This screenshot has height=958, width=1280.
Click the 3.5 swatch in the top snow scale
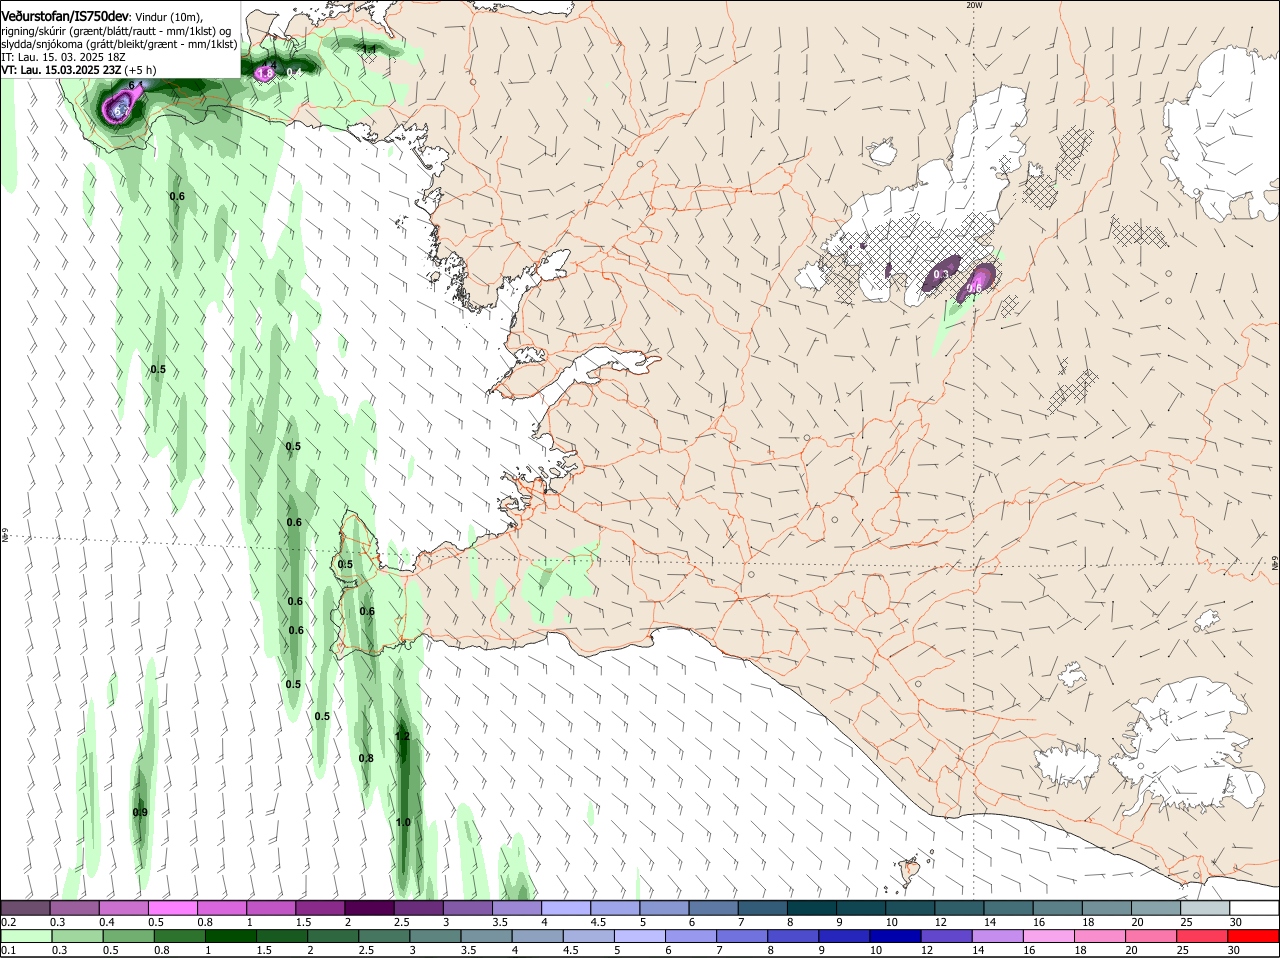pyautogui.click(x=516, y=907)
